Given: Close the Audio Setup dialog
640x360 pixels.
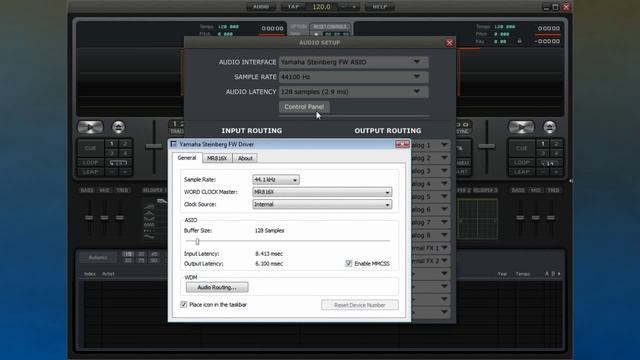Looking at the screenshot, I should point(449,43).
